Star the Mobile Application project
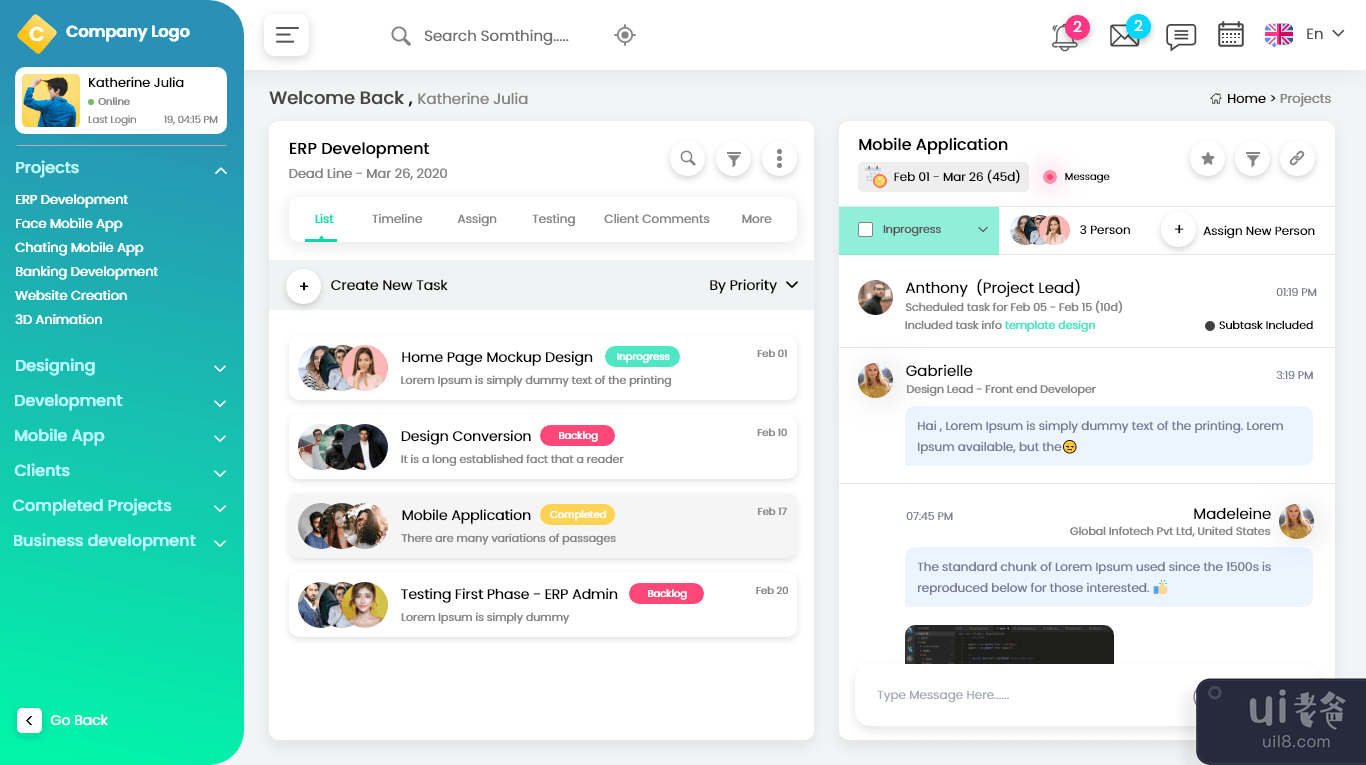Viewport: 1366px width, 765px height. click(1207, 158)
